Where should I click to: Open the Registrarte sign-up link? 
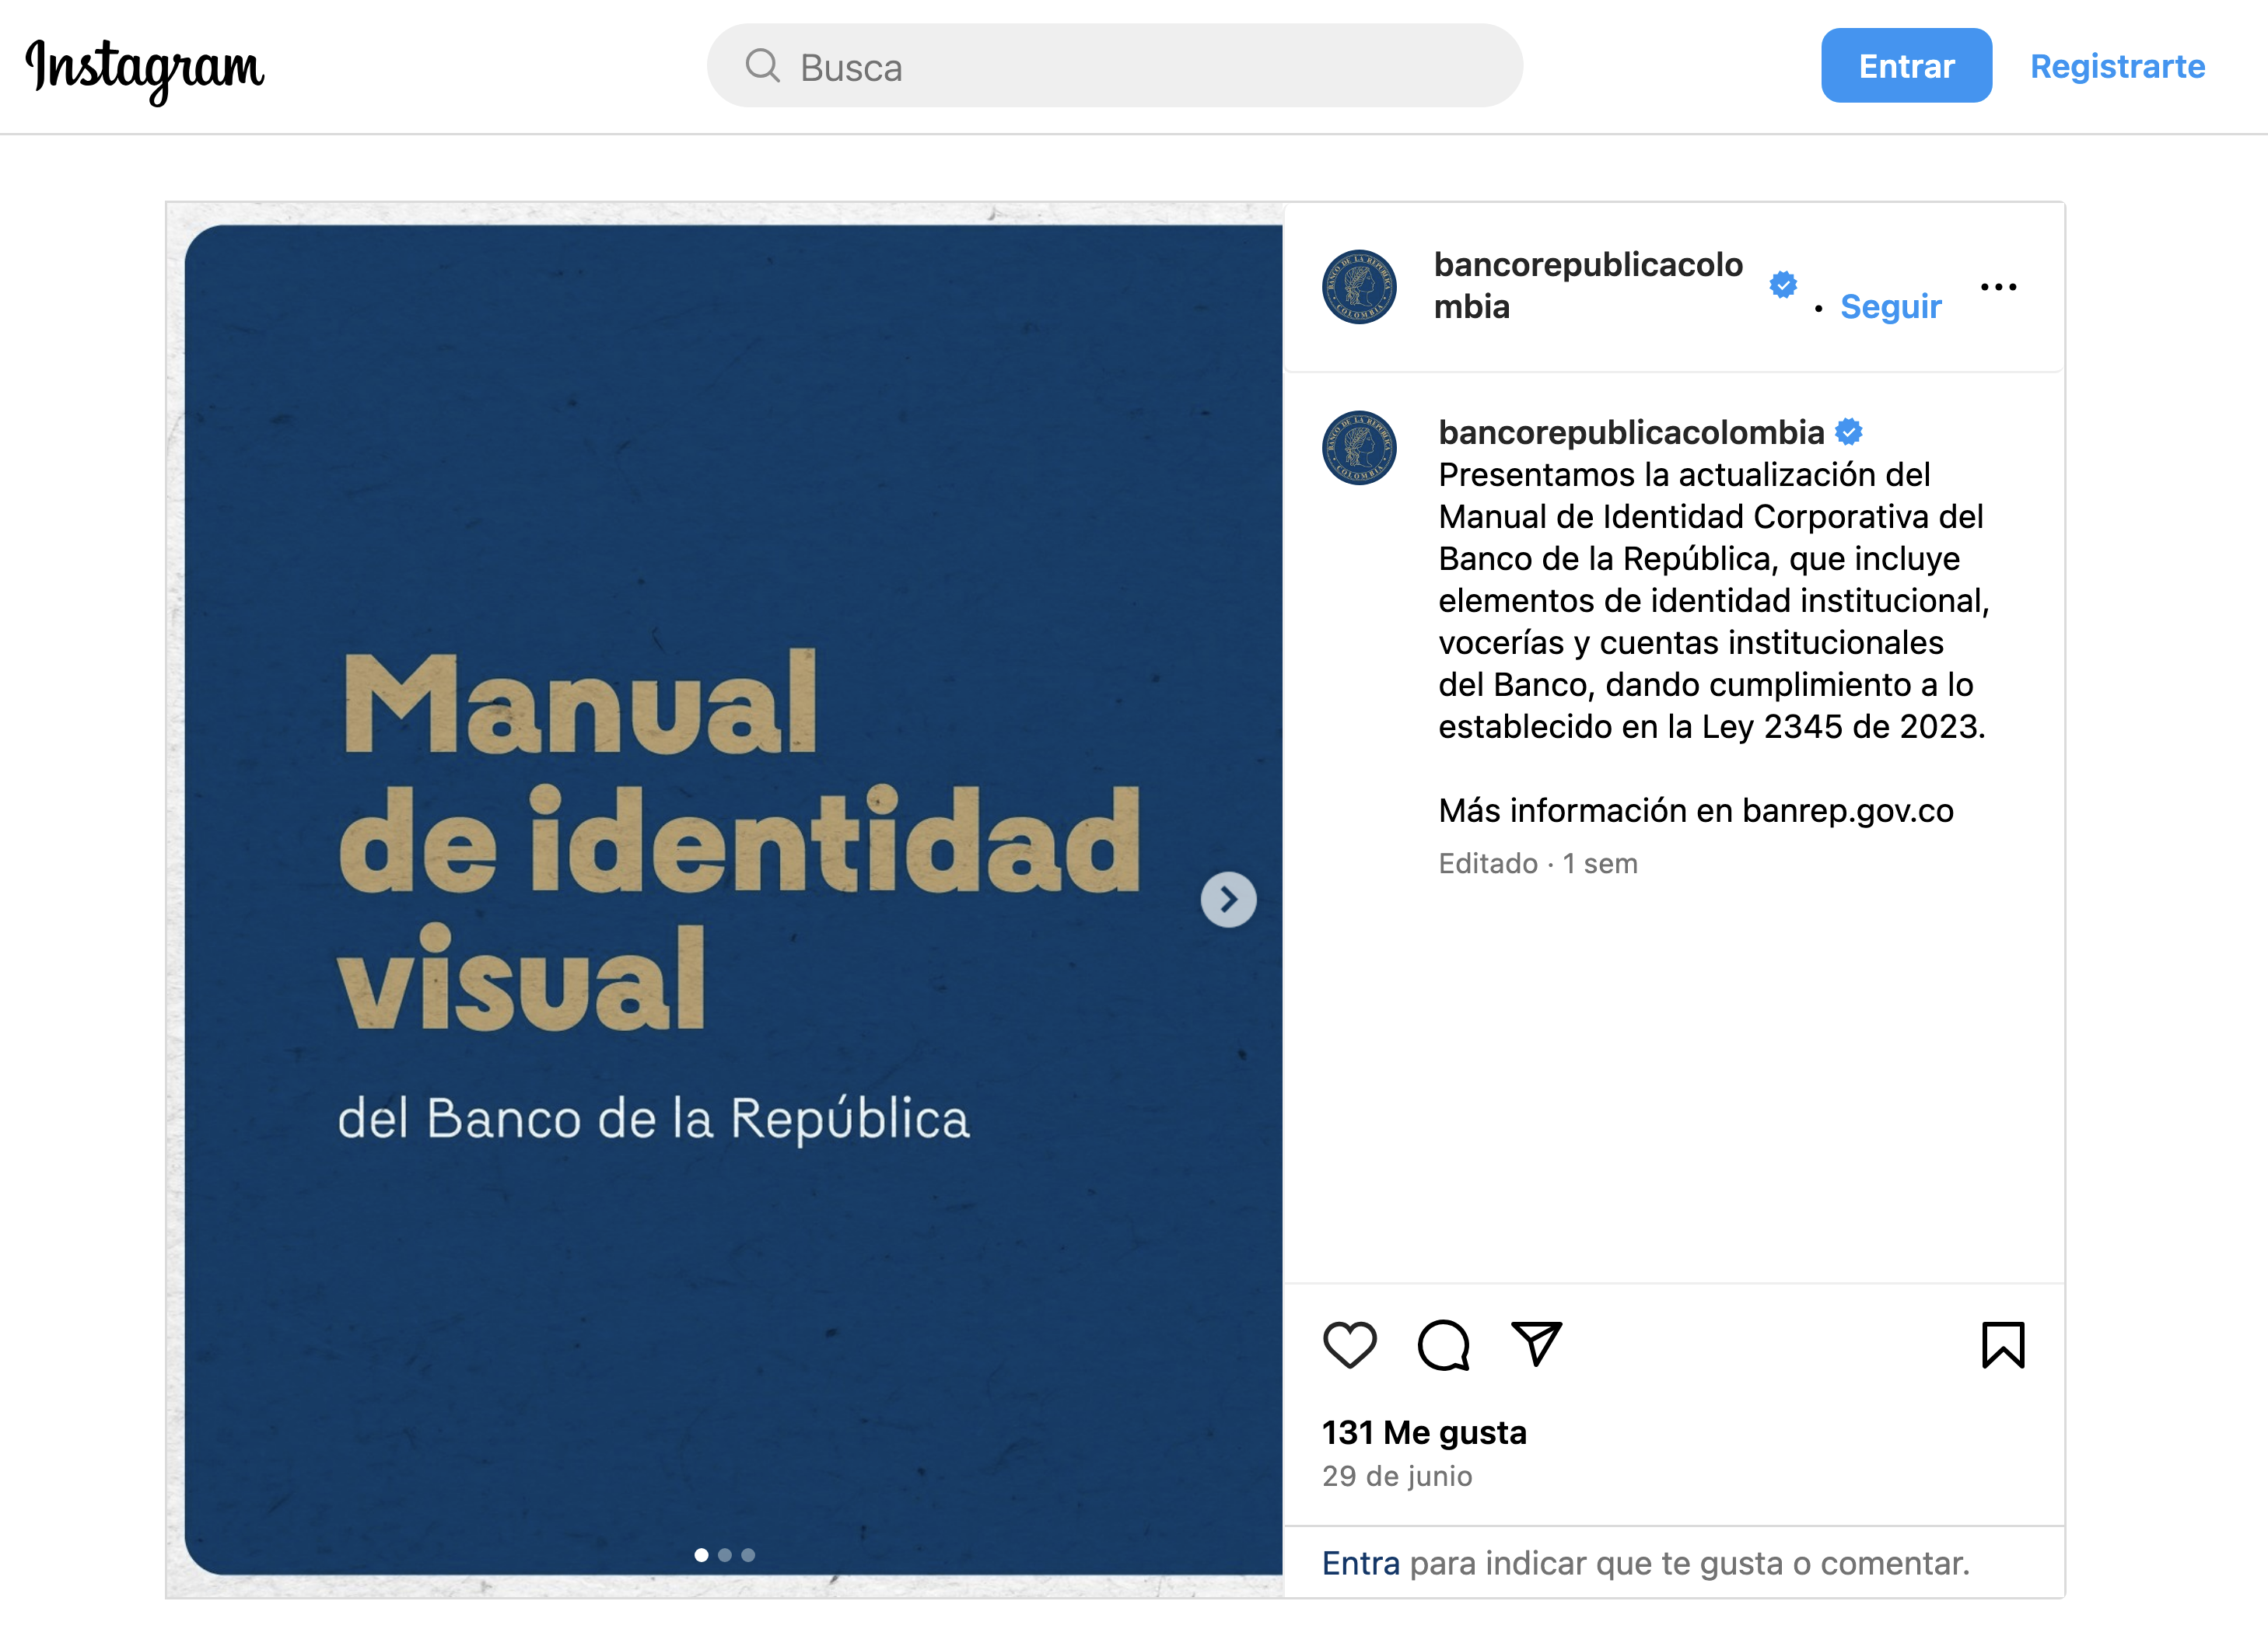2117,66
